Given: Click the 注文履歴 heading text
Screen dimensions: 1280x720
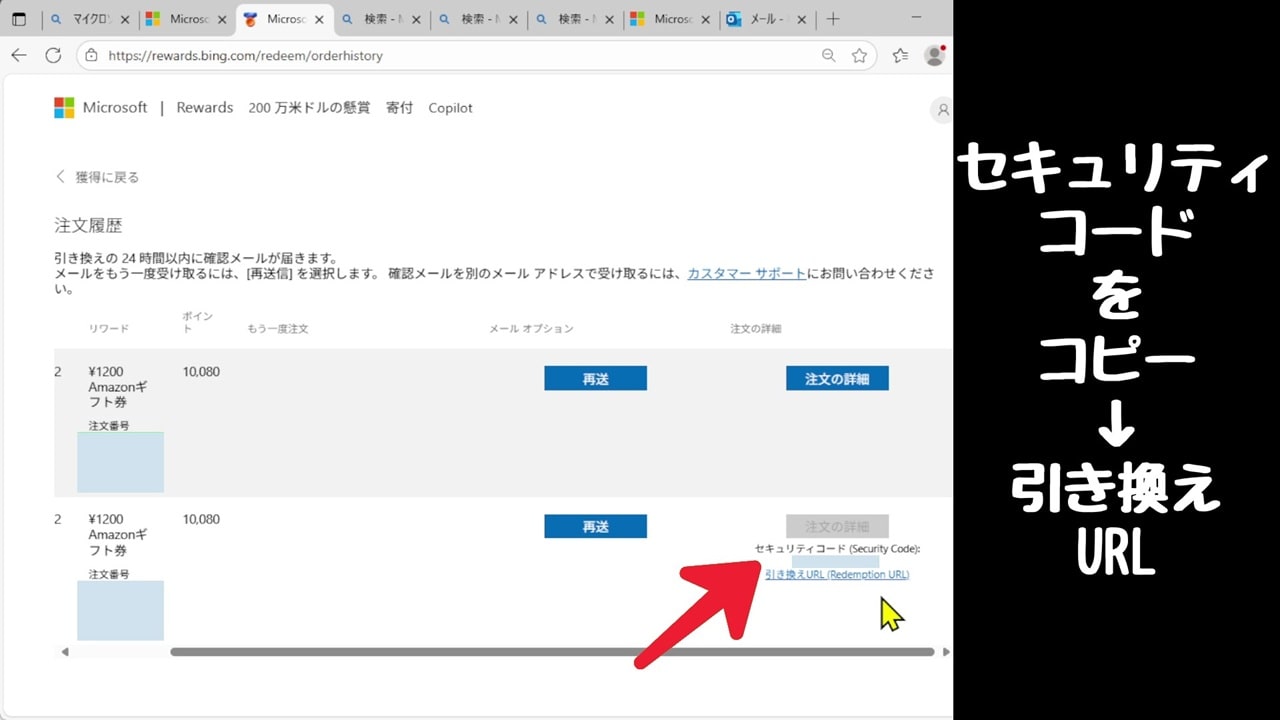Looking at the screenshot, I should point(88,226).
